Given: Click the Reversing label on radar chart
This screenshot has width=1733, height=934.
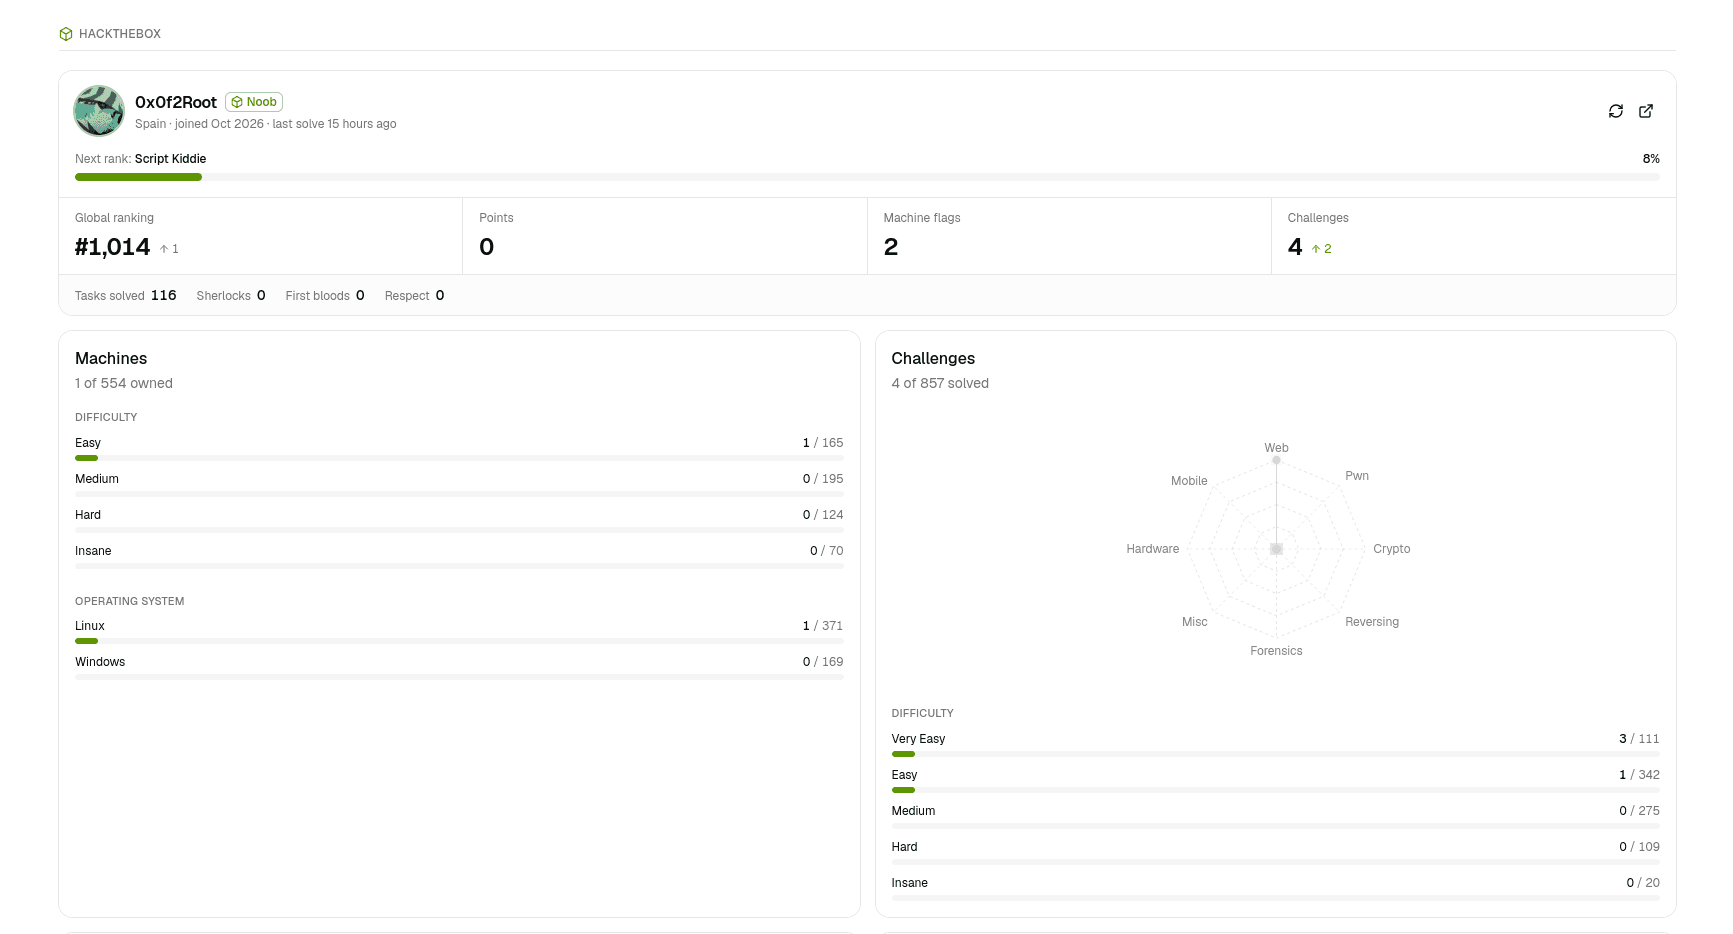Looking at the screenshot, I should point(1372,622).
